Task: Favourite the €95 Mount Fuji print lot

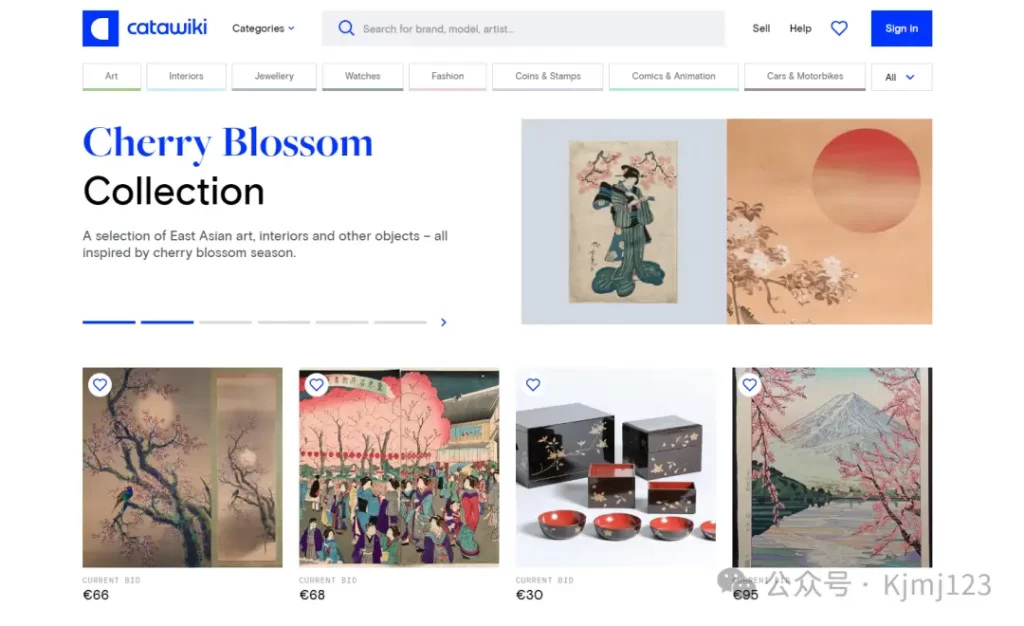Action: [x=749, y=384]
